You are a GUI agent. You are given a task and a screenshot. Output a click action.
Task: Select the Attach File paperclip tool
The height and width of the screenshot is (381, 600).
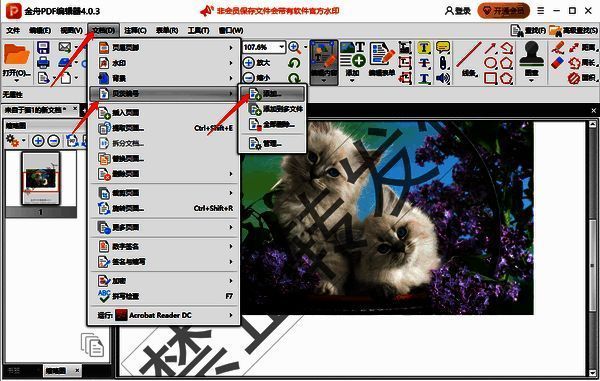coord(443,63)
